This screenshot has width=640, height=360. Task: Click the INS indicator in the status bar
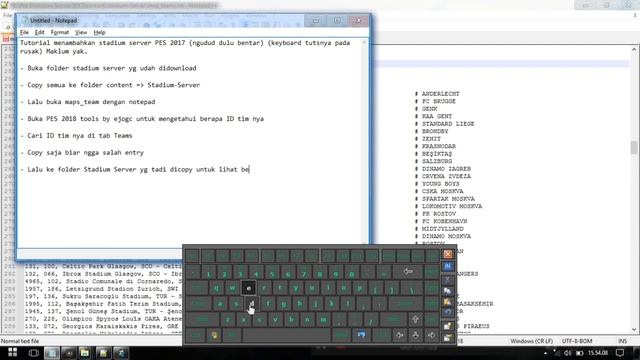(622, 341)
